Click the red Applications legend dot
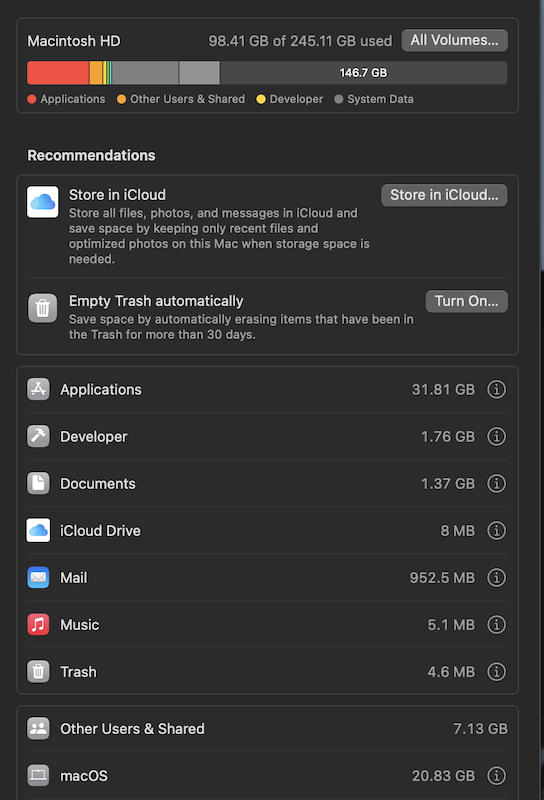 tap(32, 99)
